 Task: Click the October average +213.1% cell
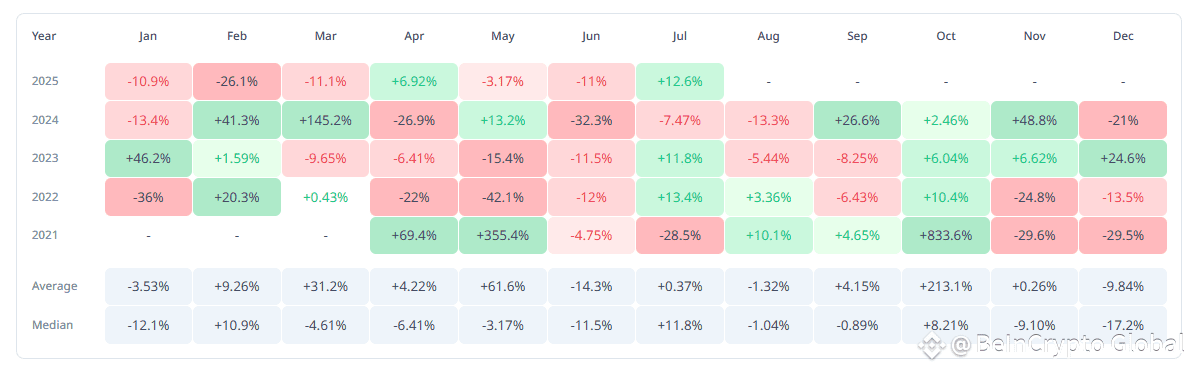[x=946, y=287]
